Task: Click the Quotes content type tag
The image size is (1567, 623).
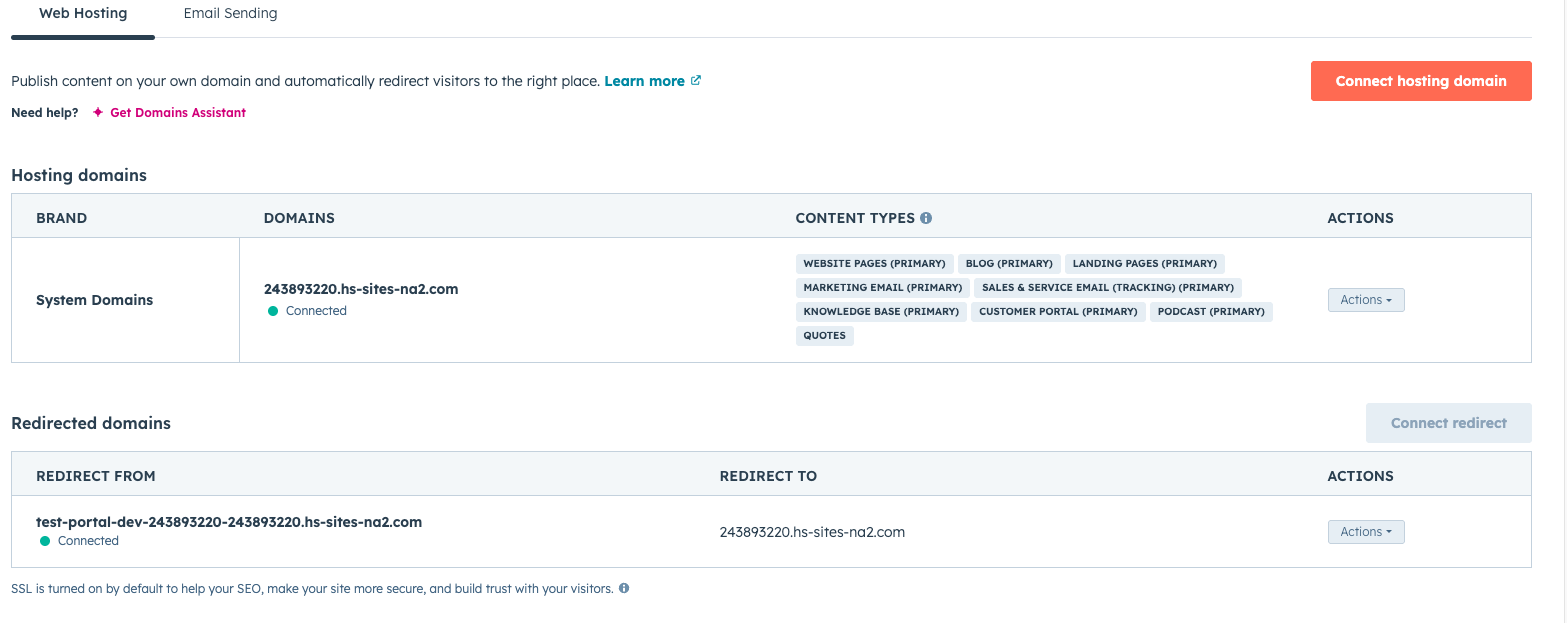Action: point(825,336)
